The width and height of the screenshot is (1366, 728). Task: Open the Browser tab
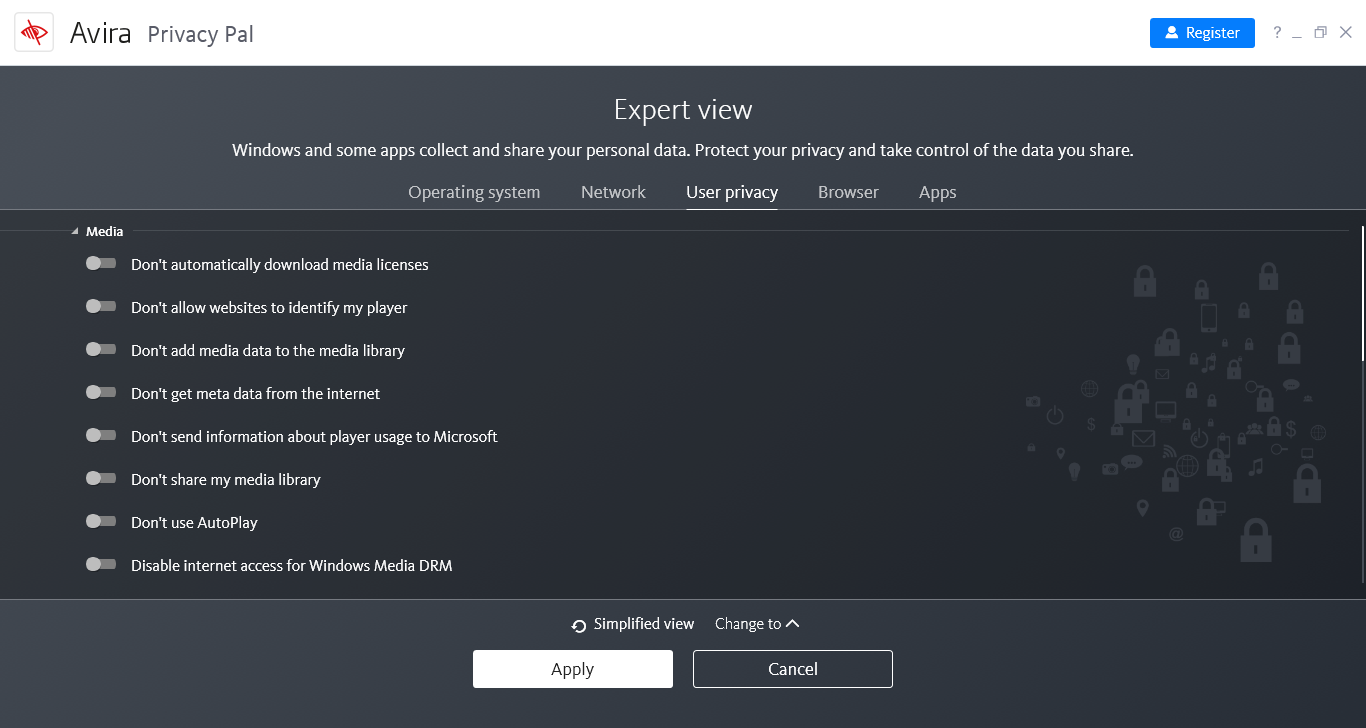(x=848, y=192)
